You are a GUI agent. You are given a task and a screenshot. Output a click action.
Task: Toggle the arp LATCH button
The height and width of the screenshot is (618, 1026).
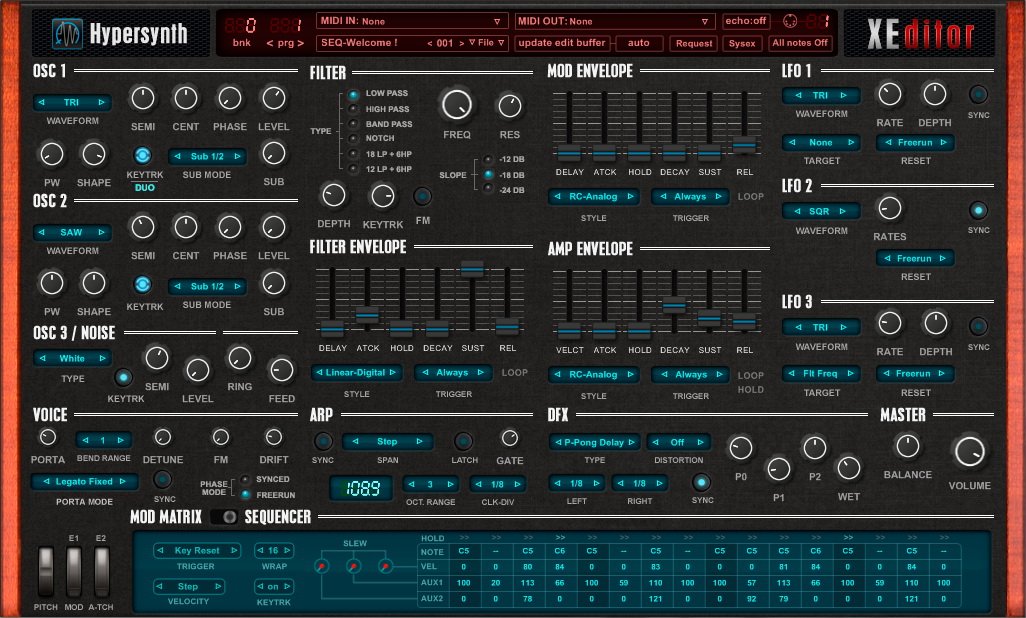click(x=463, y=440)
